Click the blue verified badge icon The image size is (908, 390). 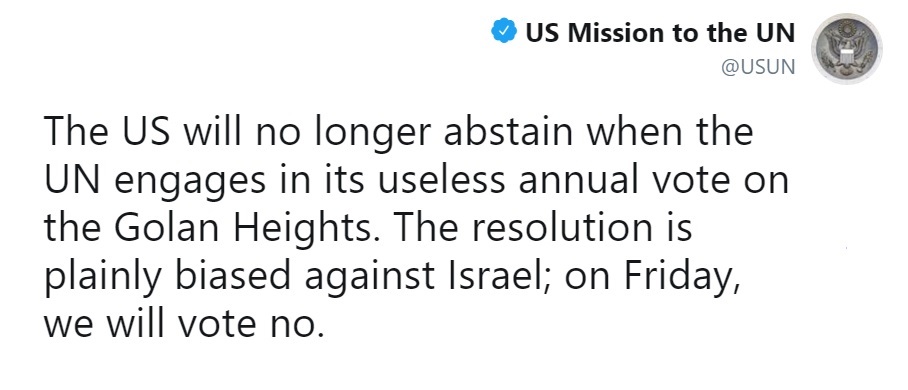click(504, 31)
